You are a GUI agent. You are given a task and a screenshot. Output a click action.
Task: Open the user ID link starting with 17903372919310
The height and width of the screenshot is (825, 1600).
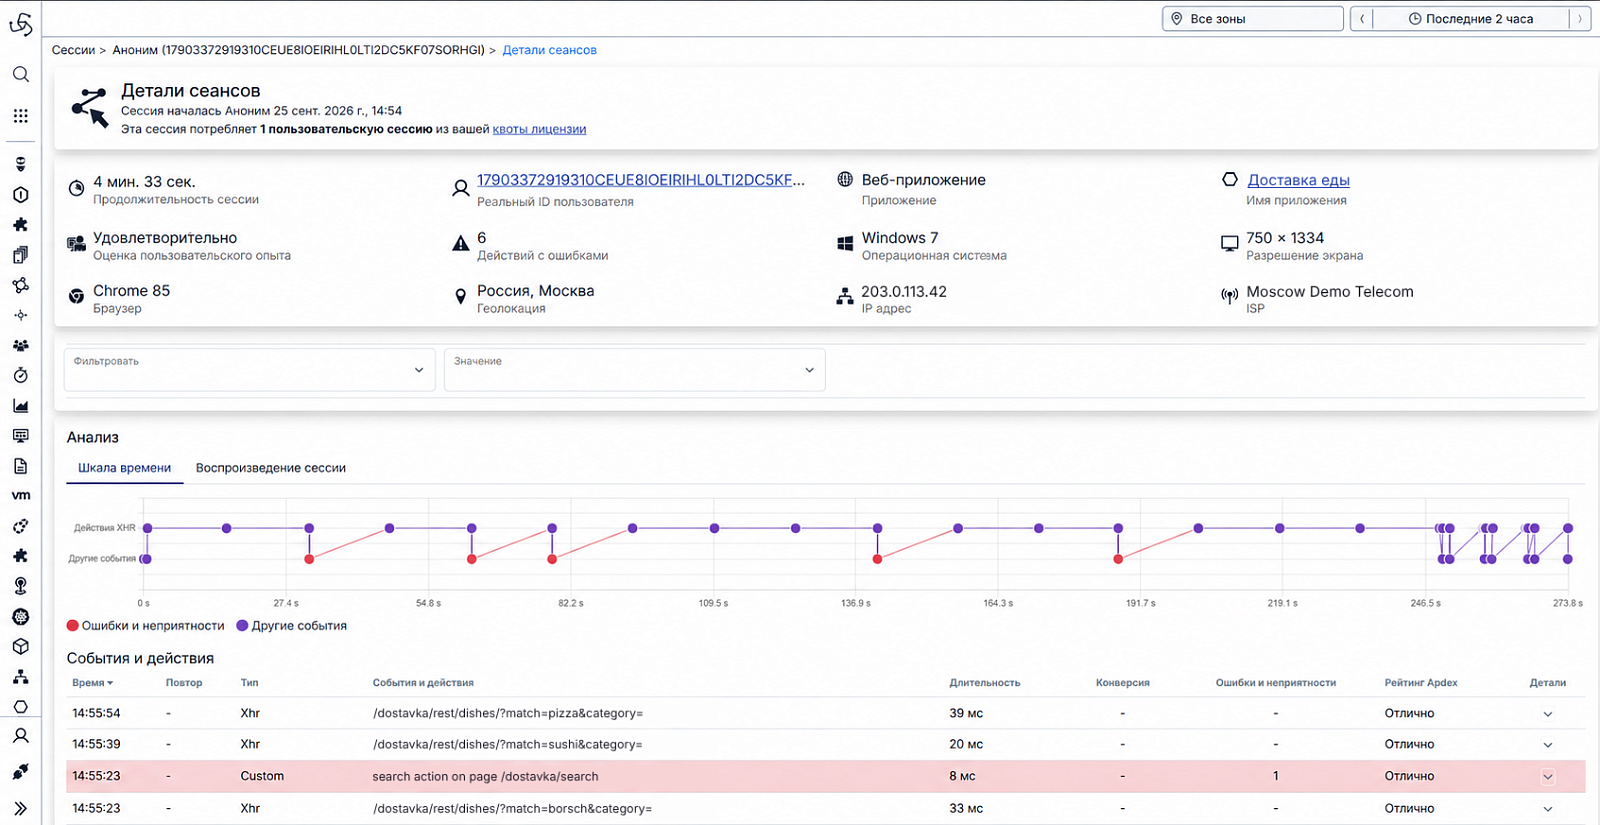click(641, 180)
